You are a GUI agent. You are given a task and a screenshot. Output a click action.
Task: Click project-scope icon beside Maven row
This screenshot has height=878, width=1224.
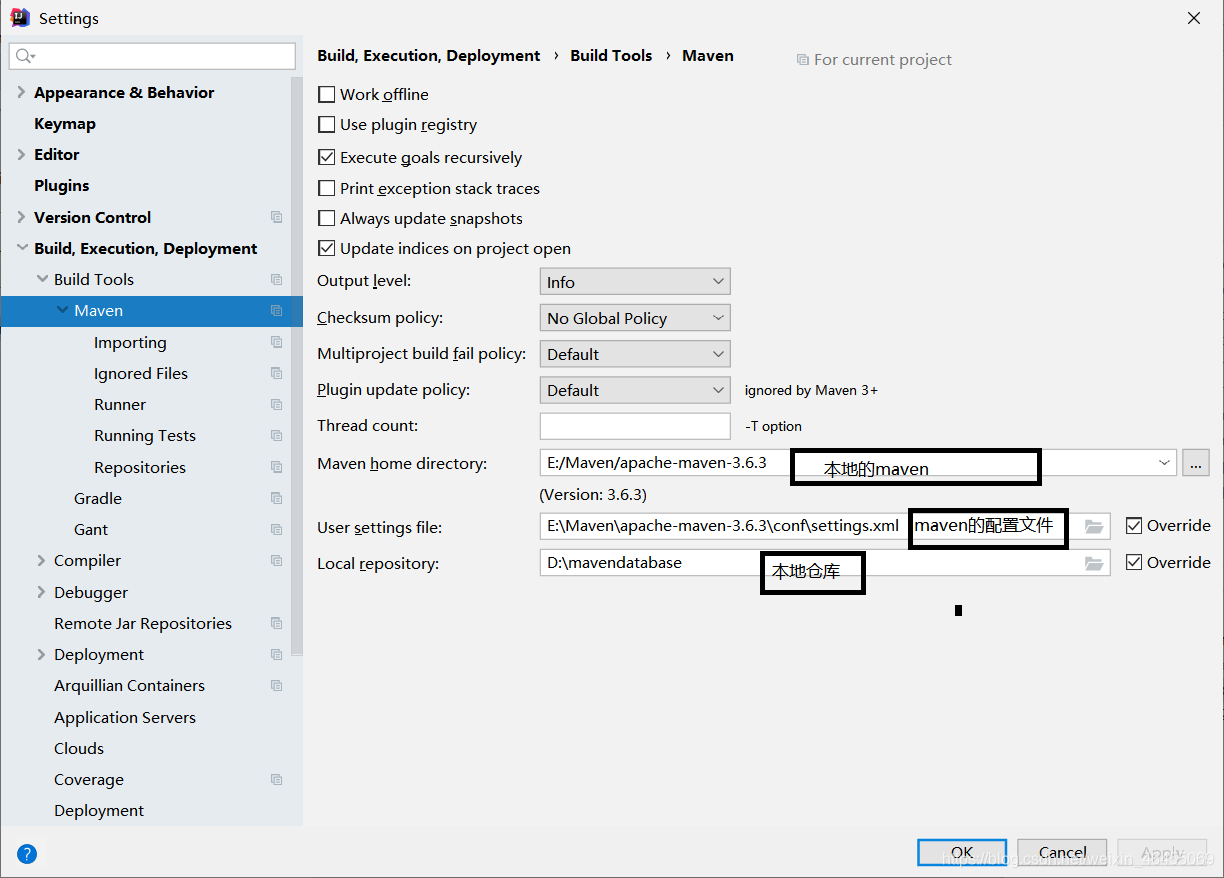tap(276, 310)
